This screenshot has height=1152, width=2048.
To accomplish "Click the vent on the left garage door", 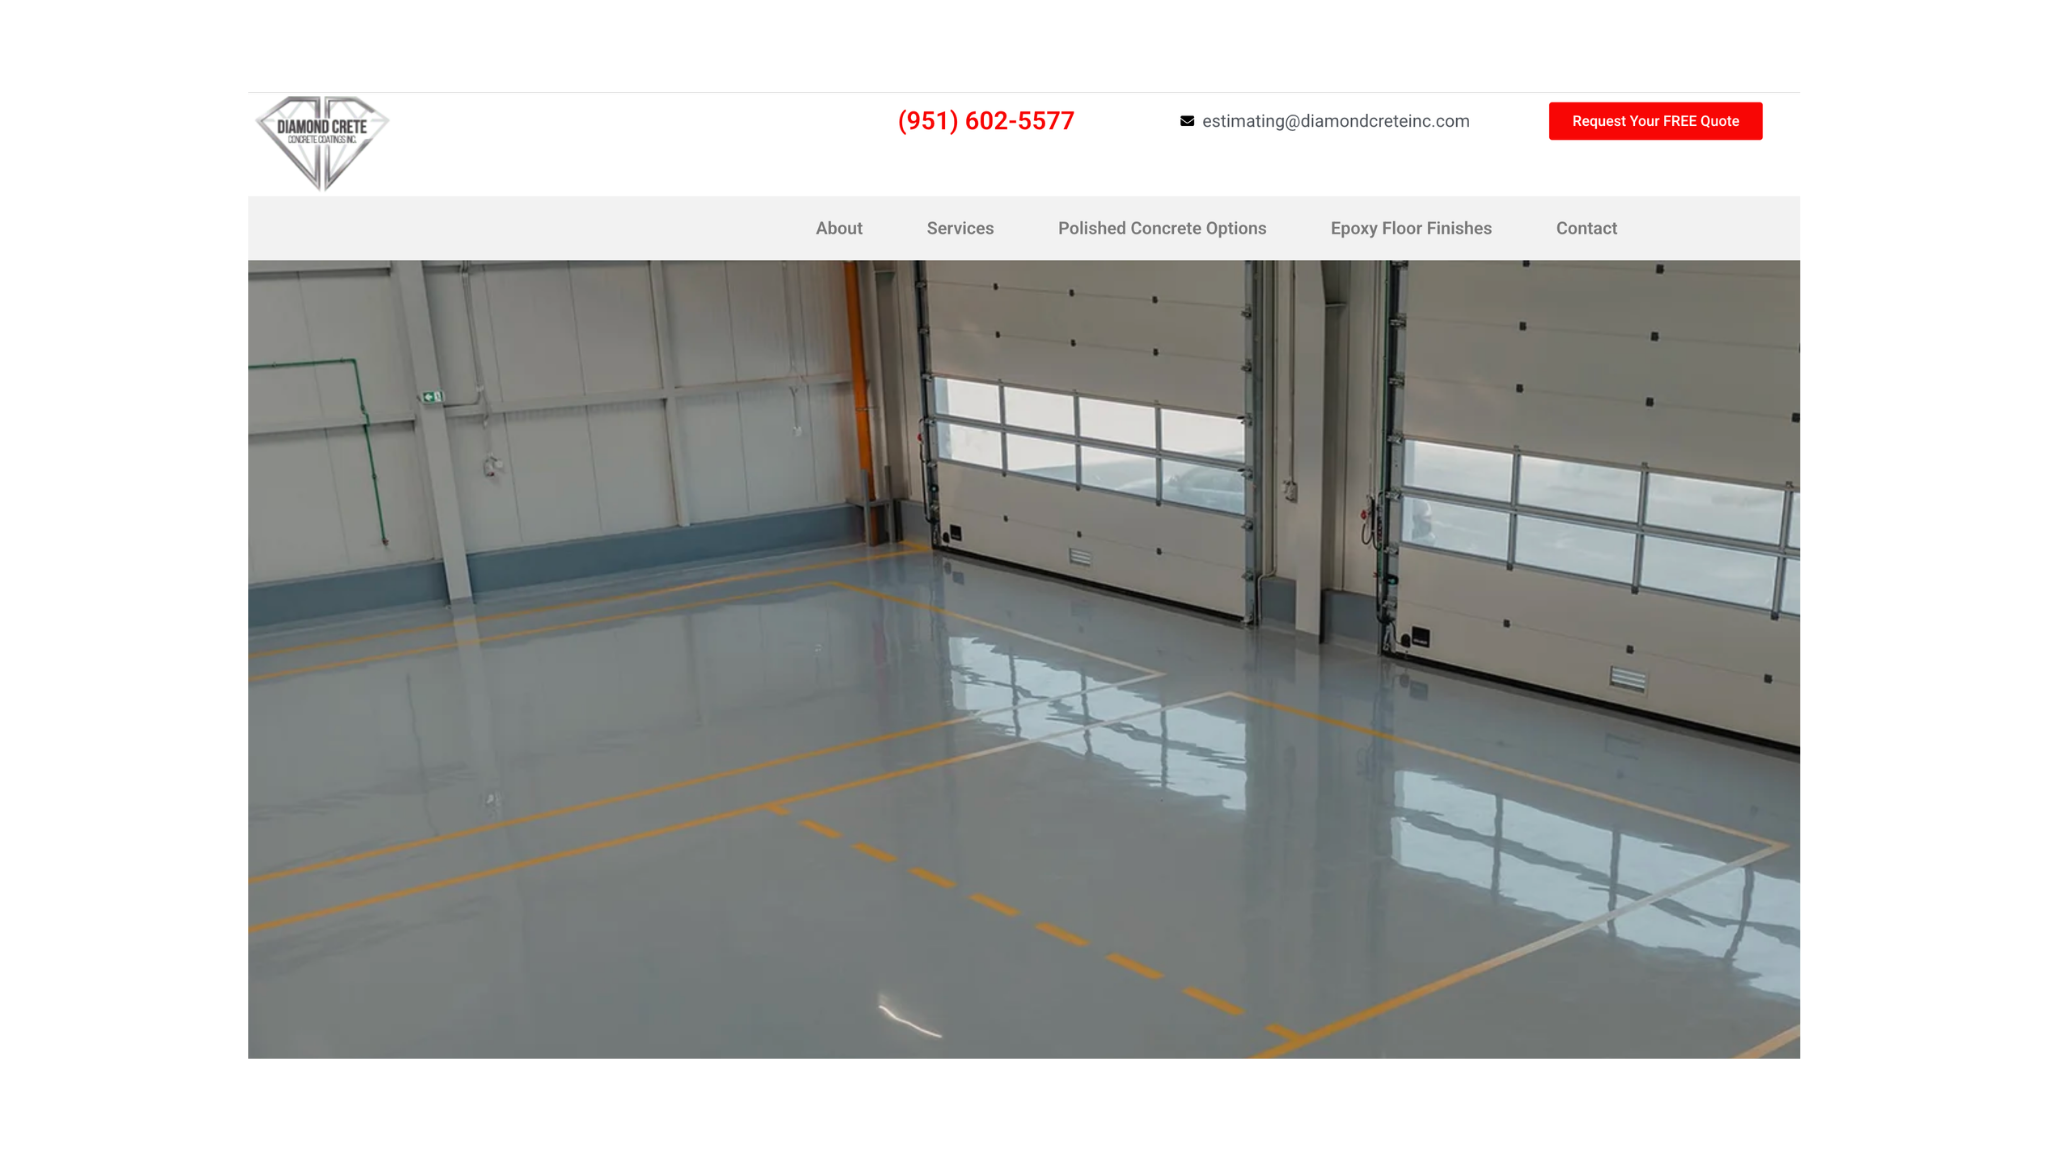I will (1080, 557).
